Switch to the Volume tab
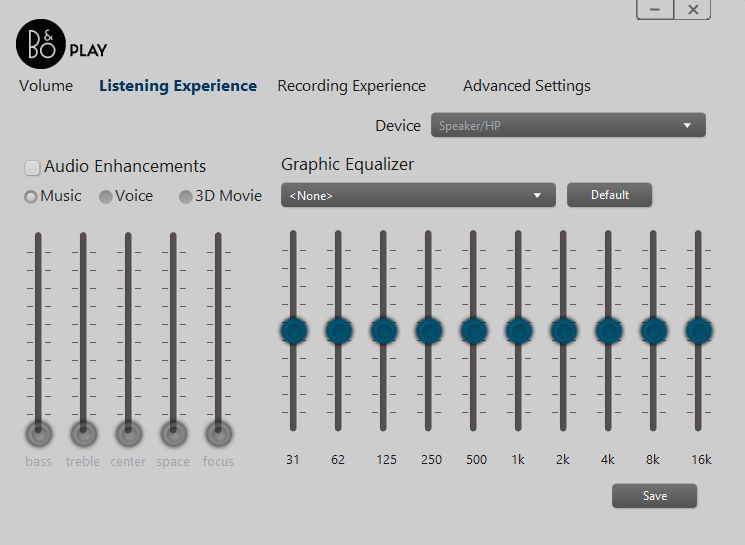The width and height of the screenshot is (745, 545). (x=46, y=86)
